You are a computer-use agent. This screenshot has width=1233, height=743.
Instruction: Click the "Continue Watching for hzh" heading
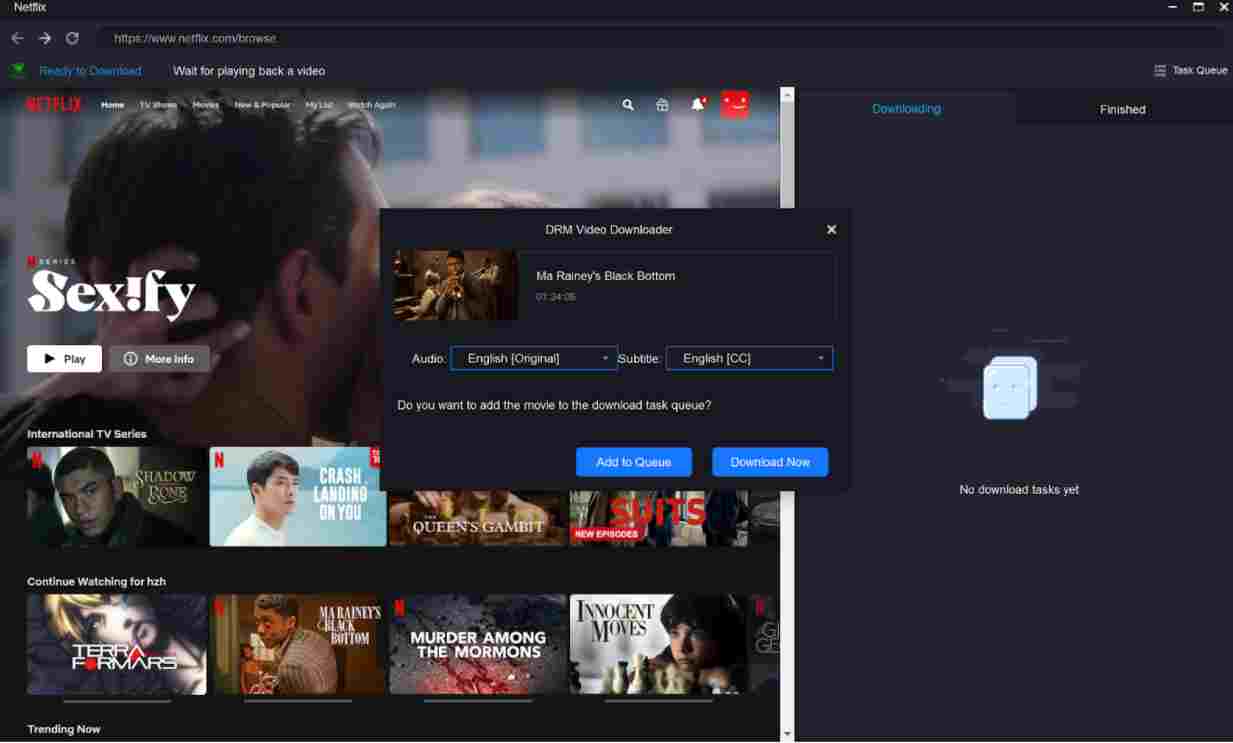[96, 582]
